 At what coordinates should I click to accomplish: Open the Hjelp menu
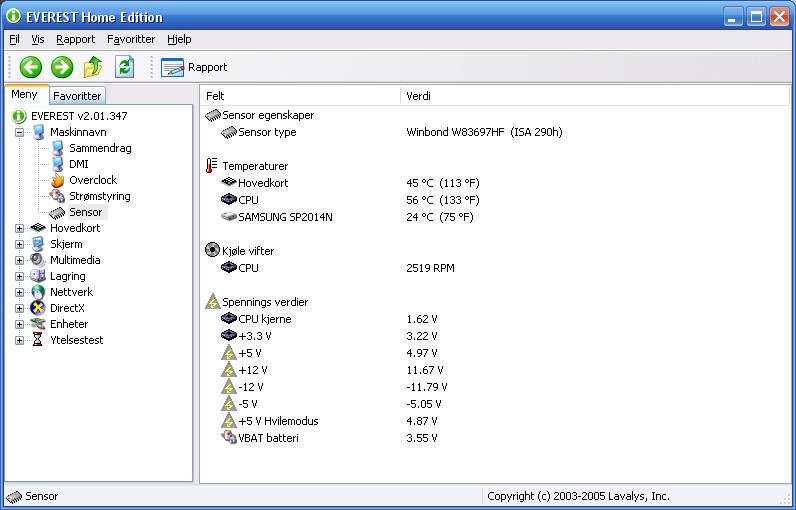tap(179, 39)
